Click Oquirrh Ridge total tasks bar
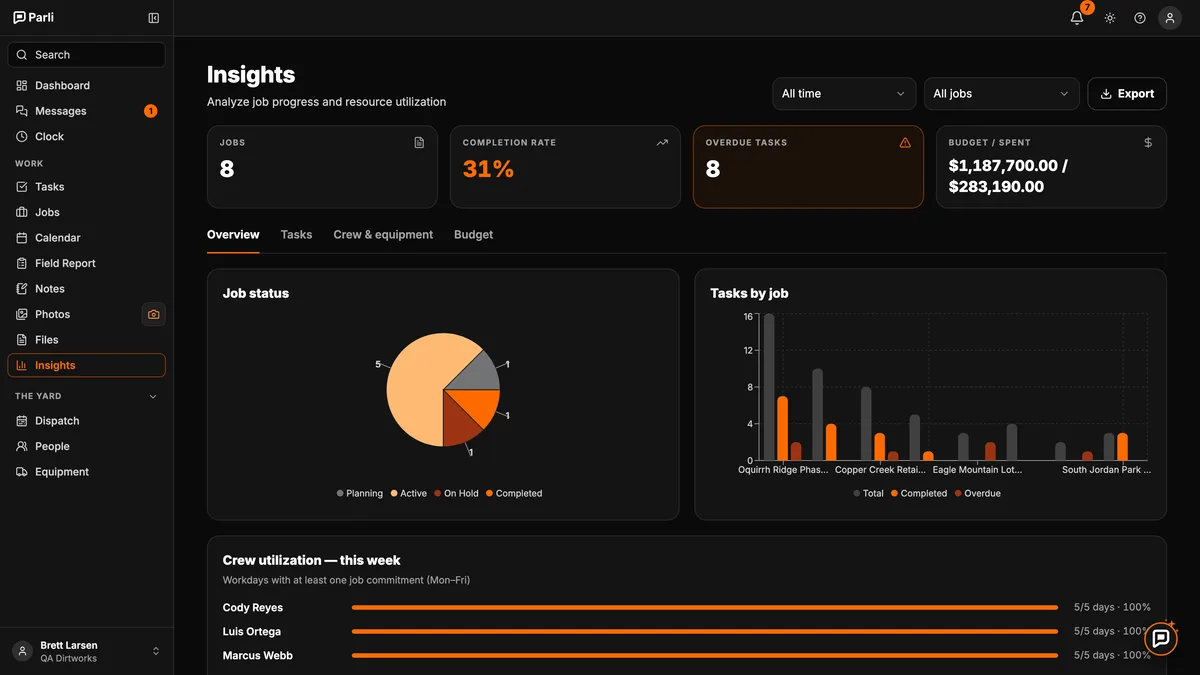1200x675 pixels. (x=769, y=388)
